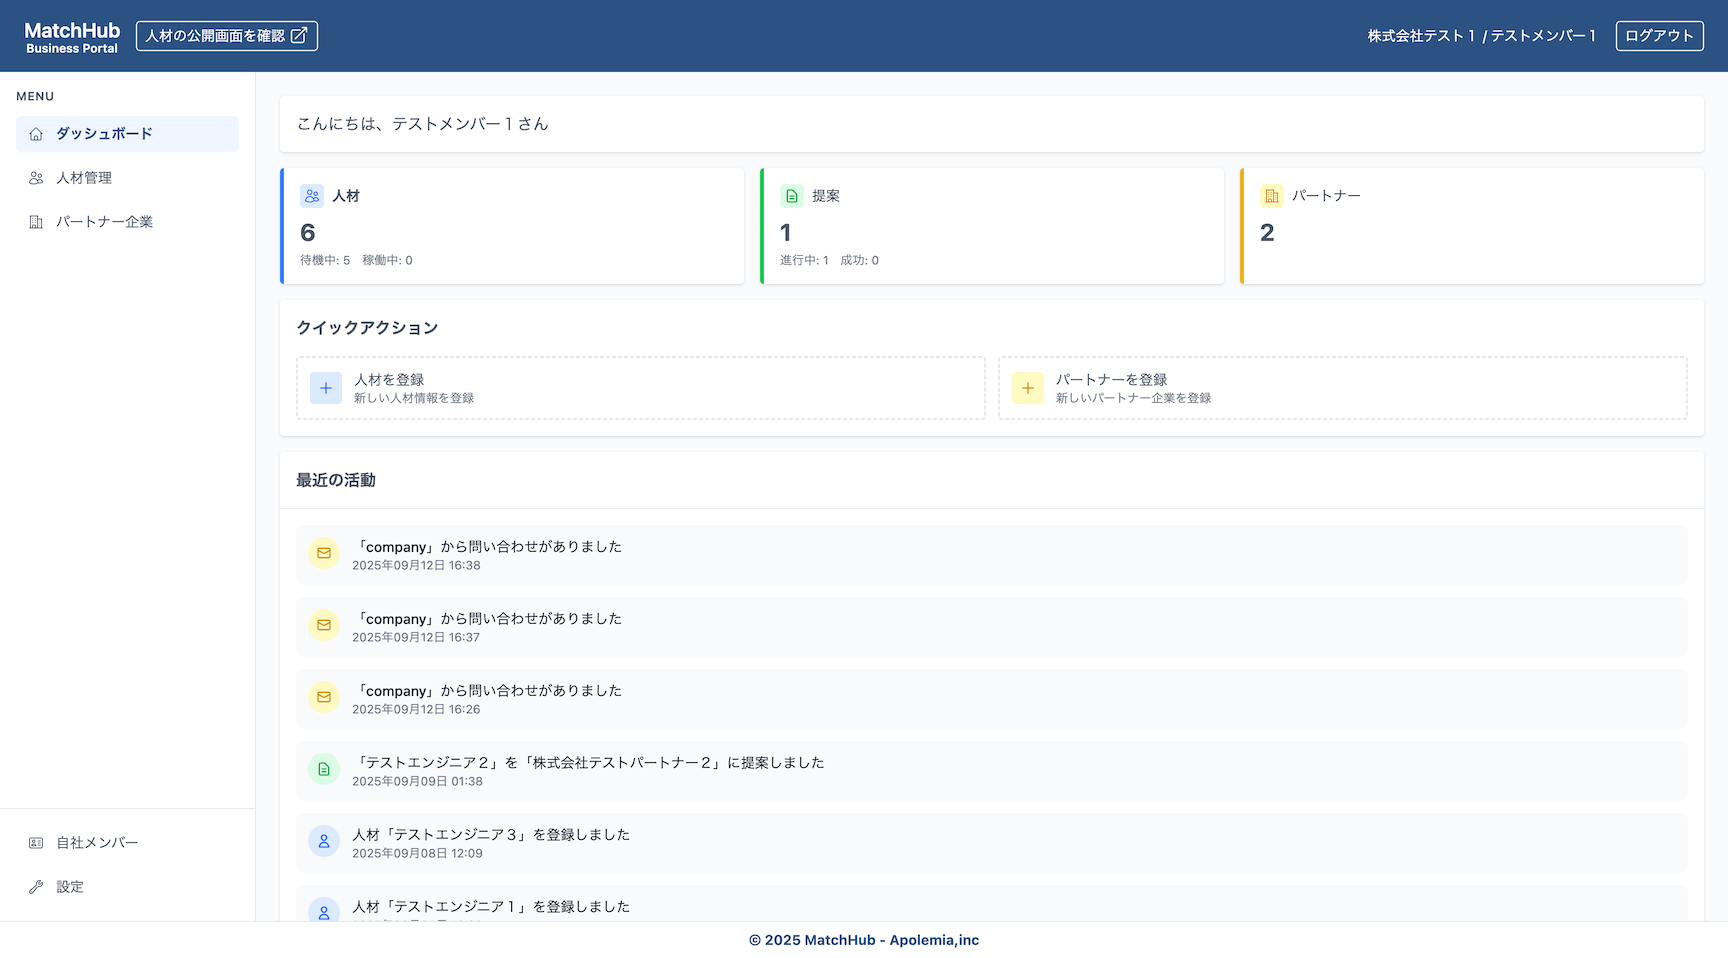The height and width of the screenshot is (958, 1728).
Task: Select ダッシュボード in the sidebar
Action: click(103, 133)
